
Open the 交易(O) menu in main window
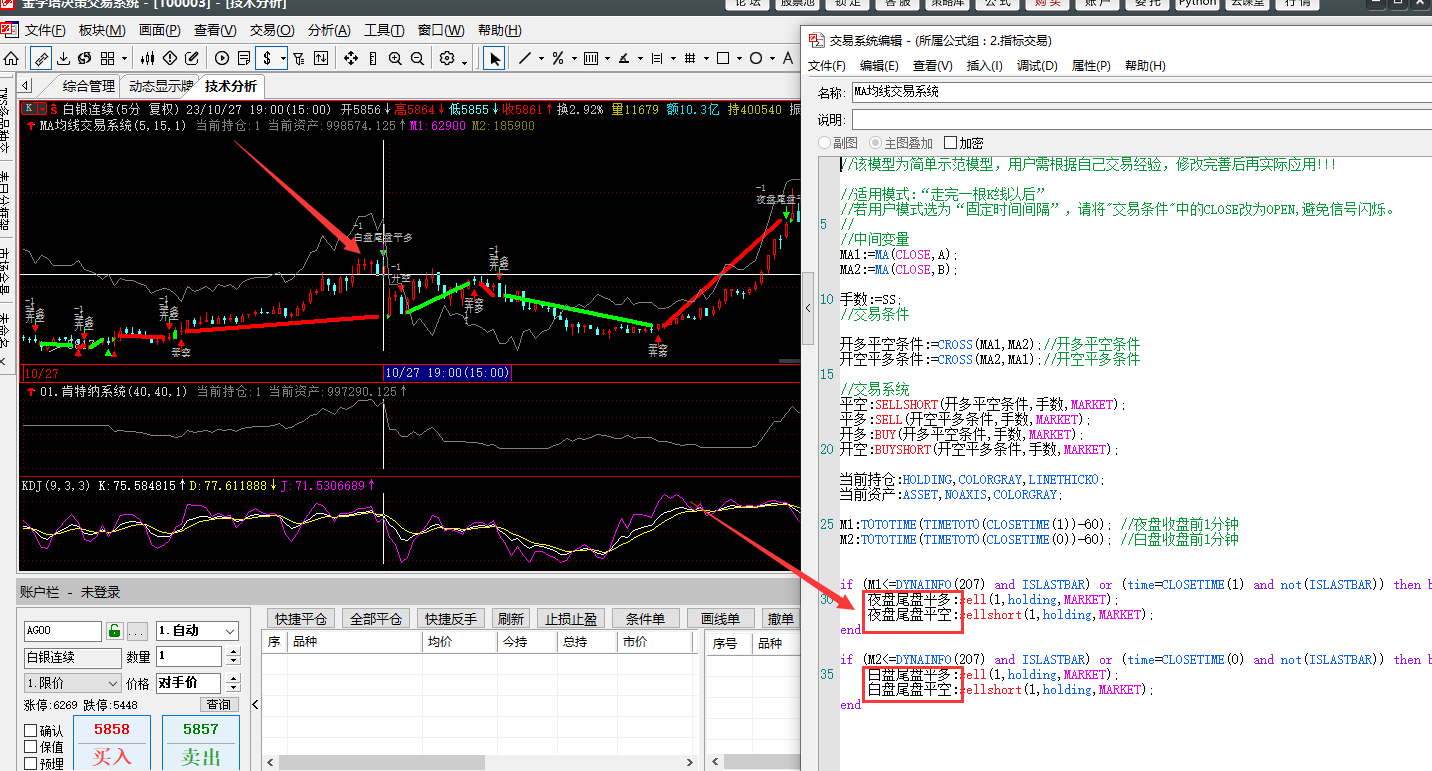pyautogui.click(x=271, y=30)
